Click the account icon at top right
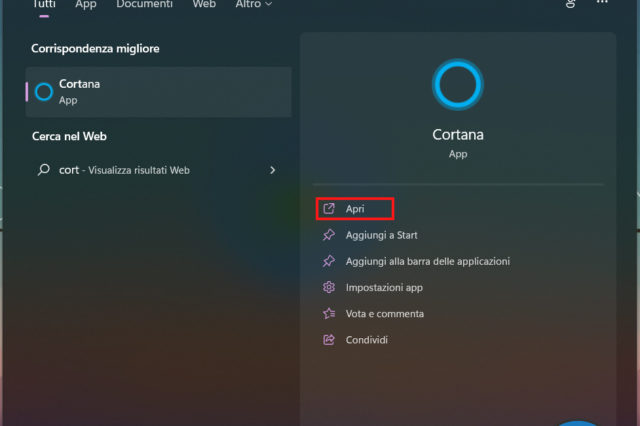The height and width of the screenshot is (426, 640). pos(571,5)
